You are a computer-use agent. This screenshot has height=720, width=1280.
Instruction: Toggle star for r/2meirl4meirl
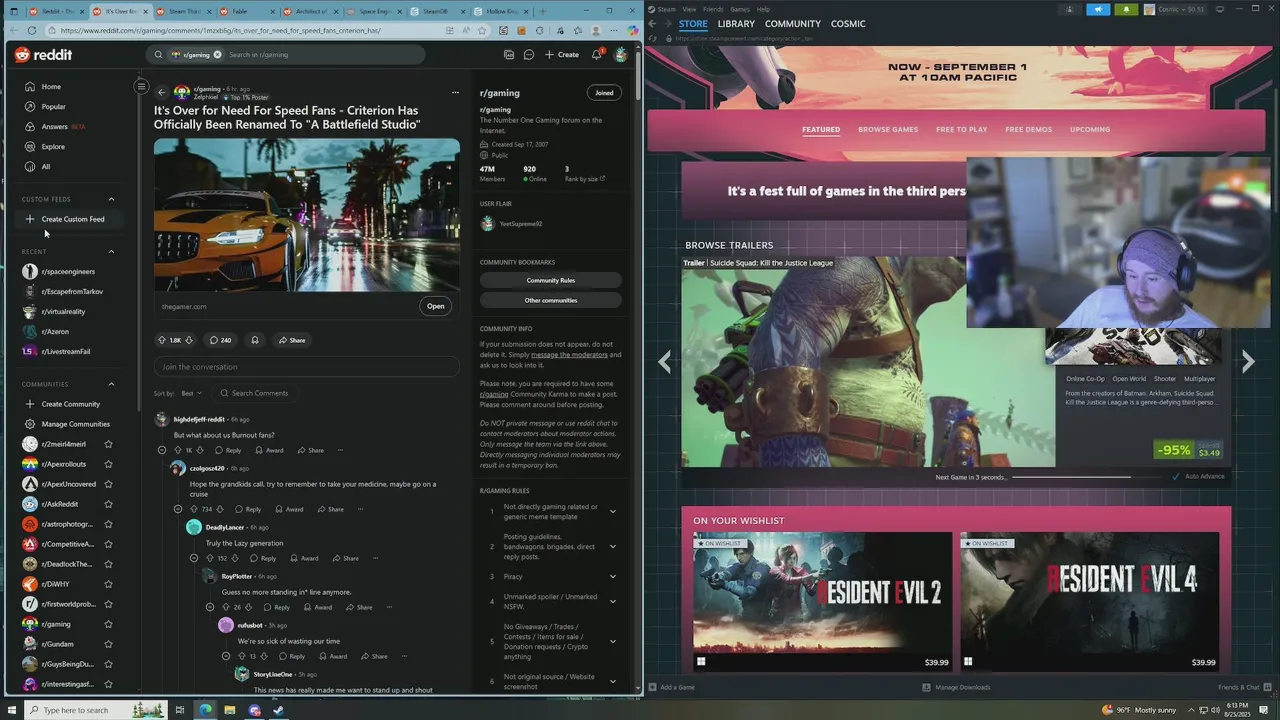108,444
